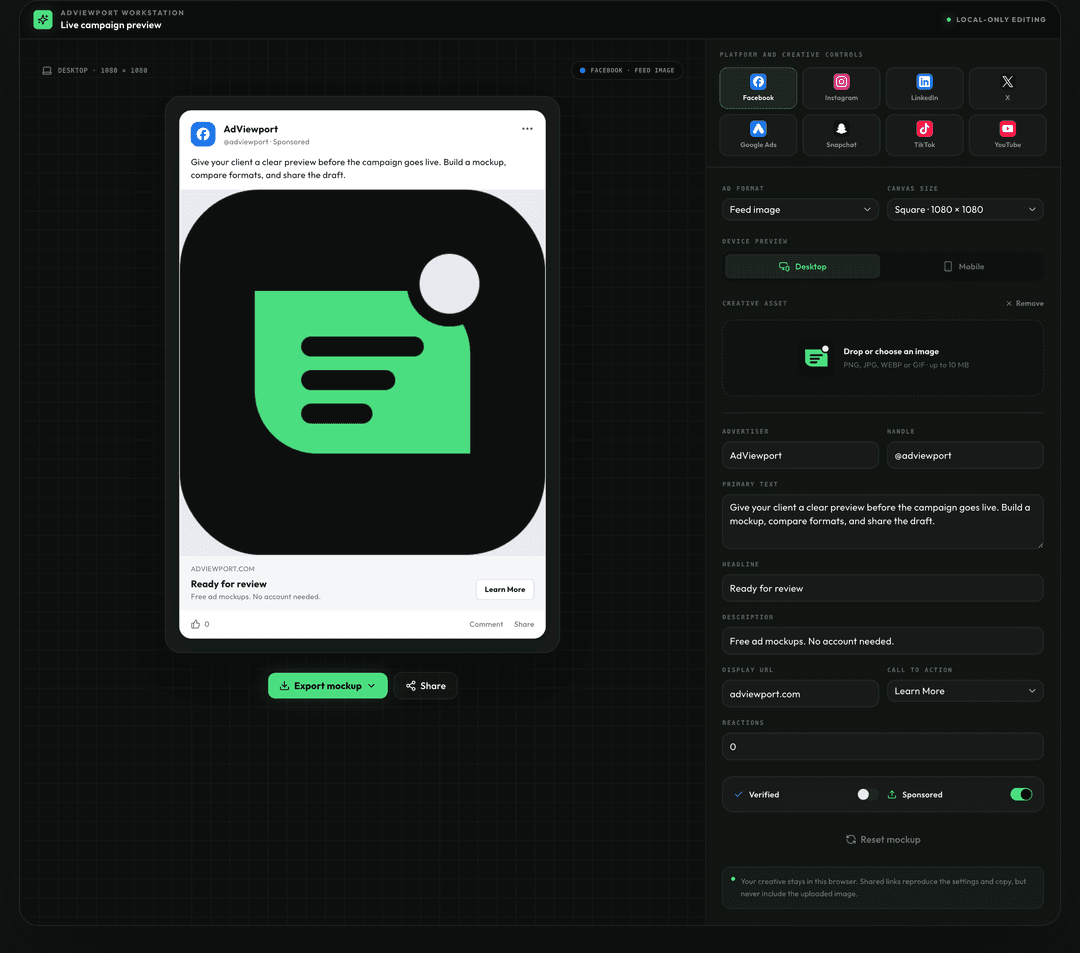The height and width of the screenshot is (953, 1080).
Task: Open the three-dot menu on ad preview
Action: pyautogui.click(x=527, y=129)
